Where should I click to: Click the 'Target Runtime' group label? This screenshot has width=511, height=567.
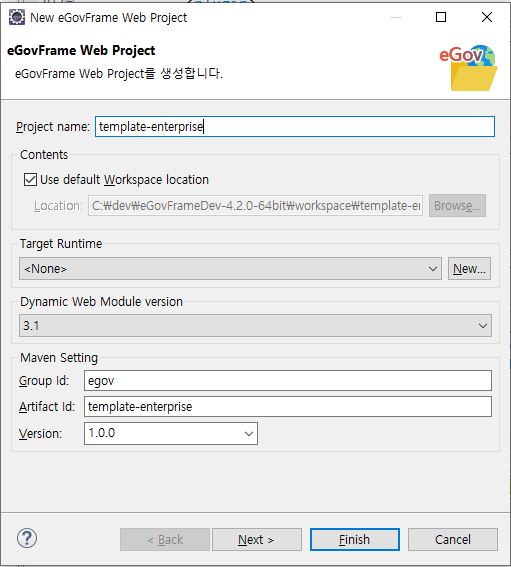pos(61,244)
